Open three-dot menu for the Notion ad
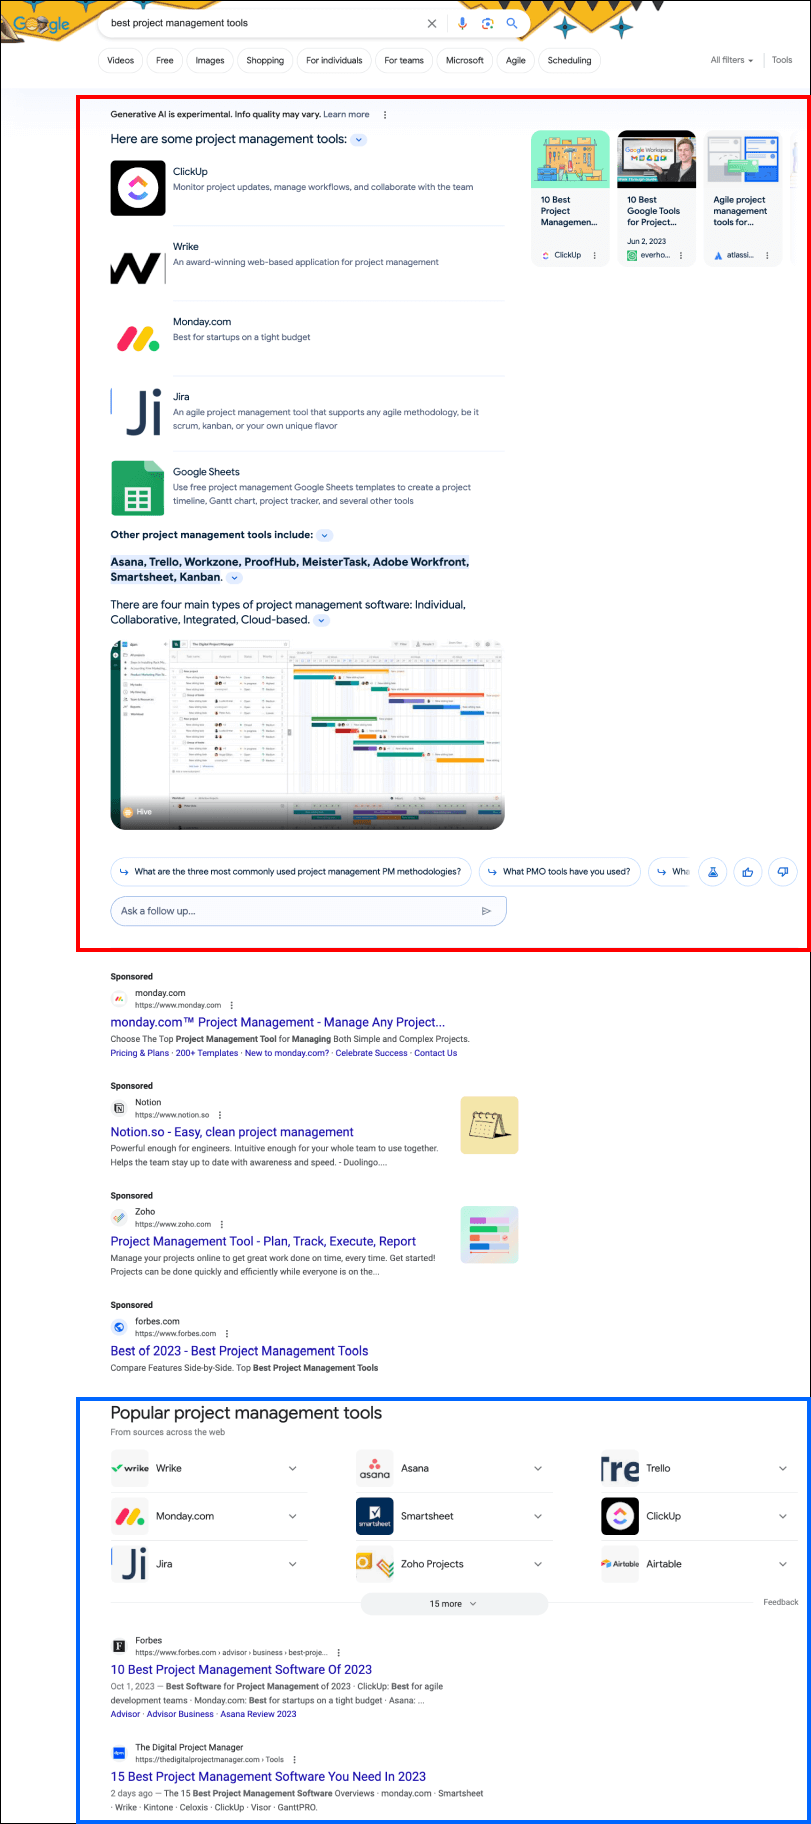The height and width of the screenshot is (1824, 811). click(220, 1115)
